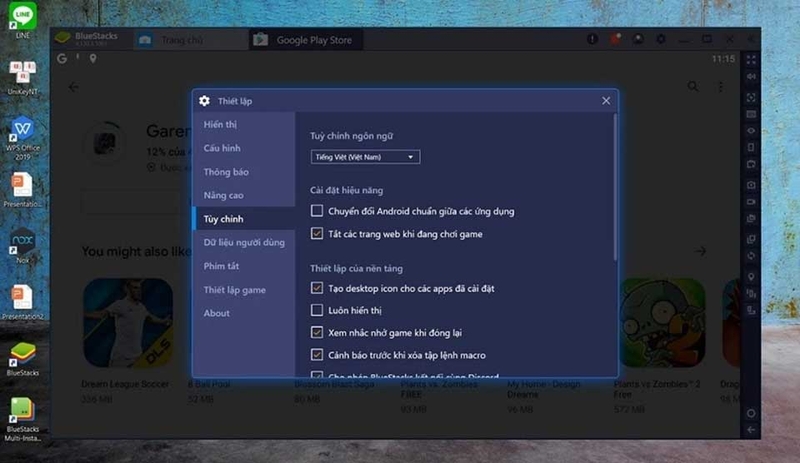Open the Plants vs Zombies 2 thumbnail

pyautogui.click(x=662, y=323)
